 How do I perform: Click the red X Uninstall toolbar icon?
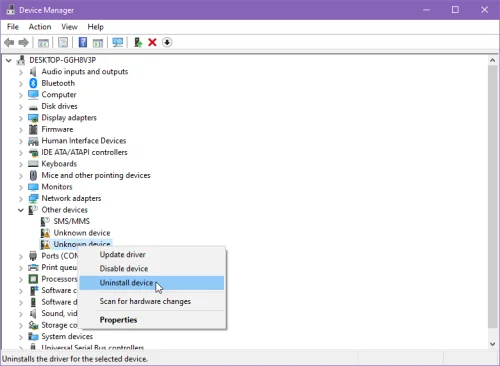click(x=152, y=42)
